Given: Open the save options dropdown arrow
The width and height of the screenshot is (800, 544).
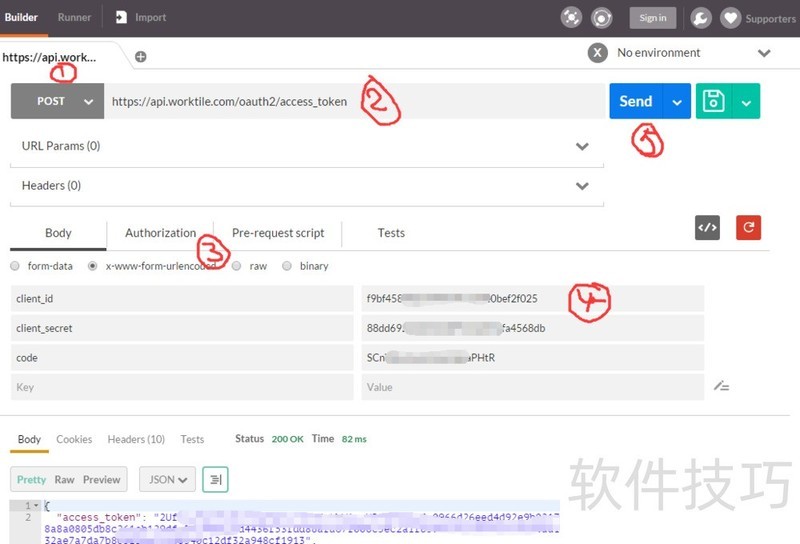Looking at the screenshot, I should (x=746, y=101).
